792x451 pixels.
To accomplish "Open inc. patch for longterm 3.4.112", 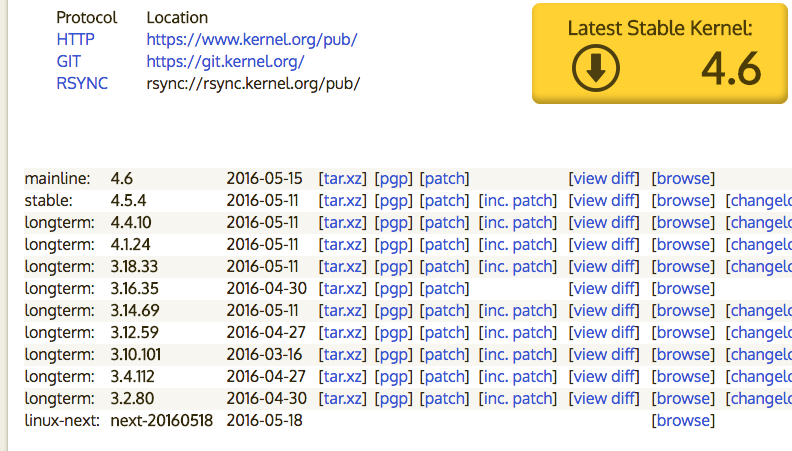I will pos(518,376).
